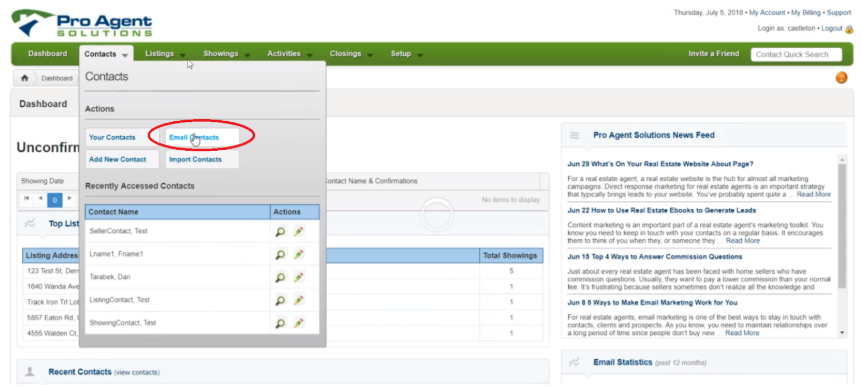Open the Activities menu
Image resolution: width=862 pixels, height=387 pixels.
coord(284,54)
